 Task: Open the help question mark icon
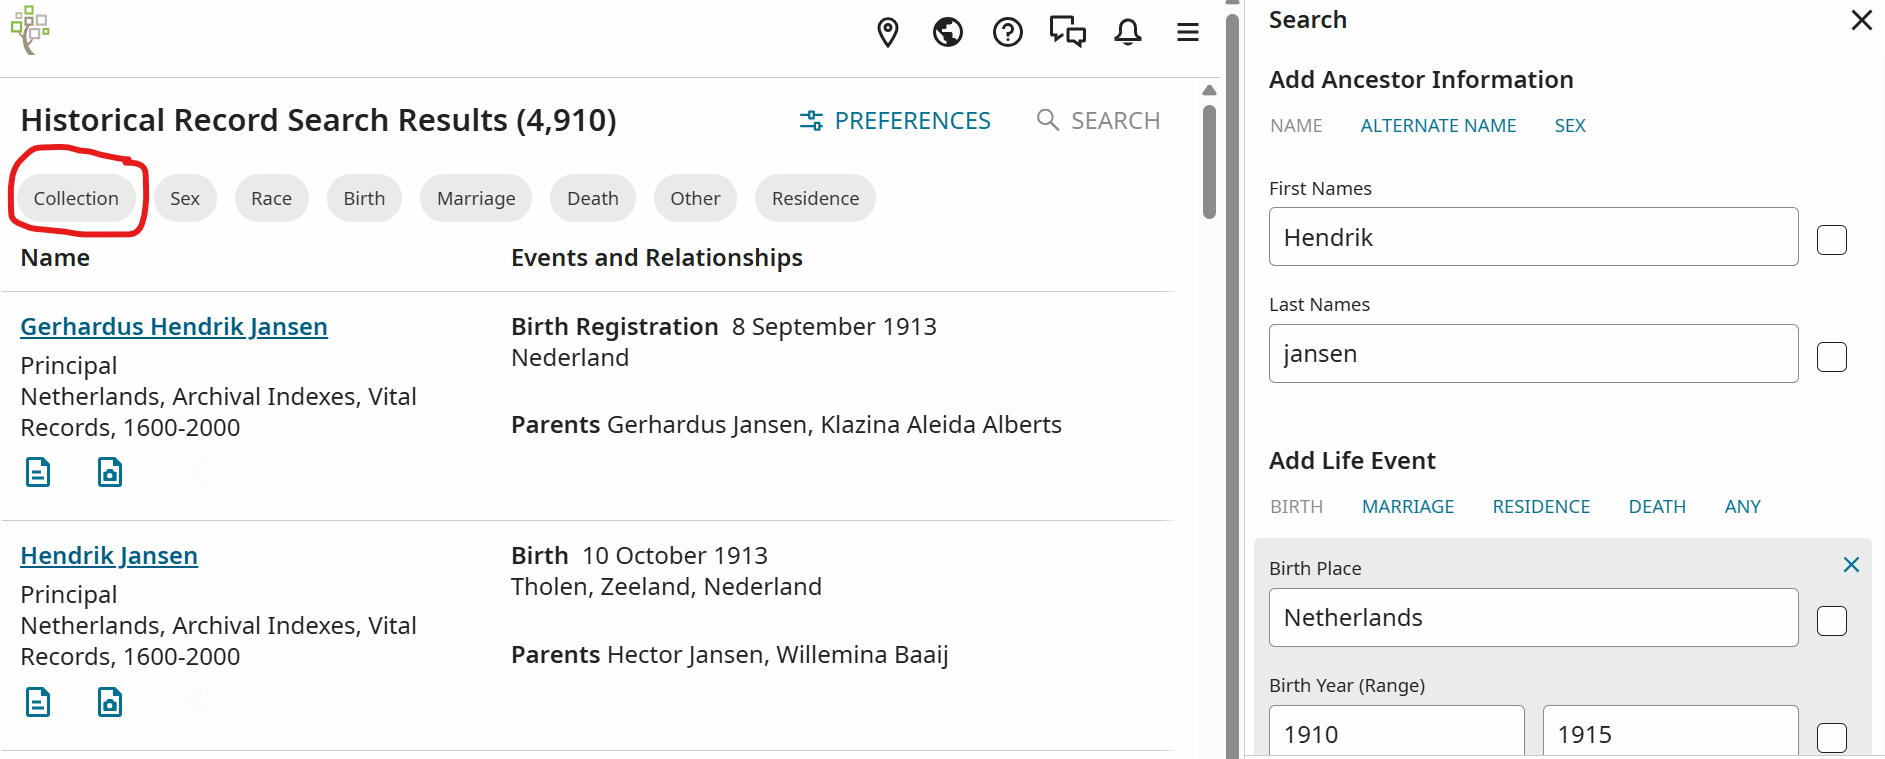coord(1007,33)
